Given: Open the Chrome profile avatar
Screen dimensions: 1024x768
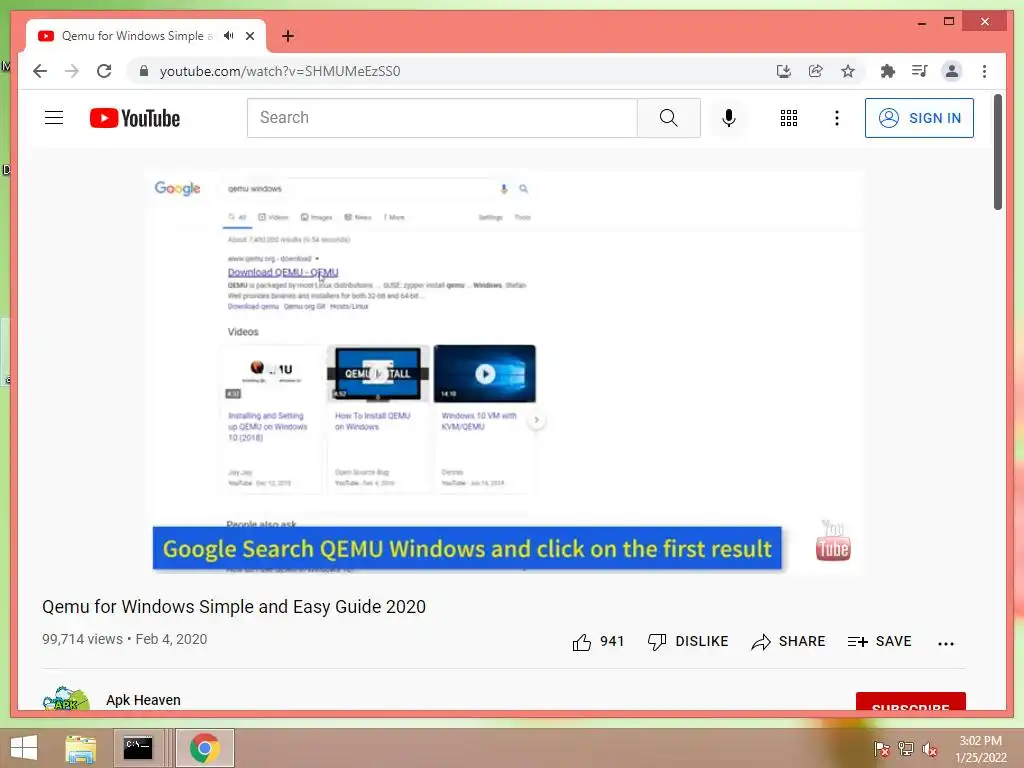Looking at the screenshot, I should [x=952, y=71].
